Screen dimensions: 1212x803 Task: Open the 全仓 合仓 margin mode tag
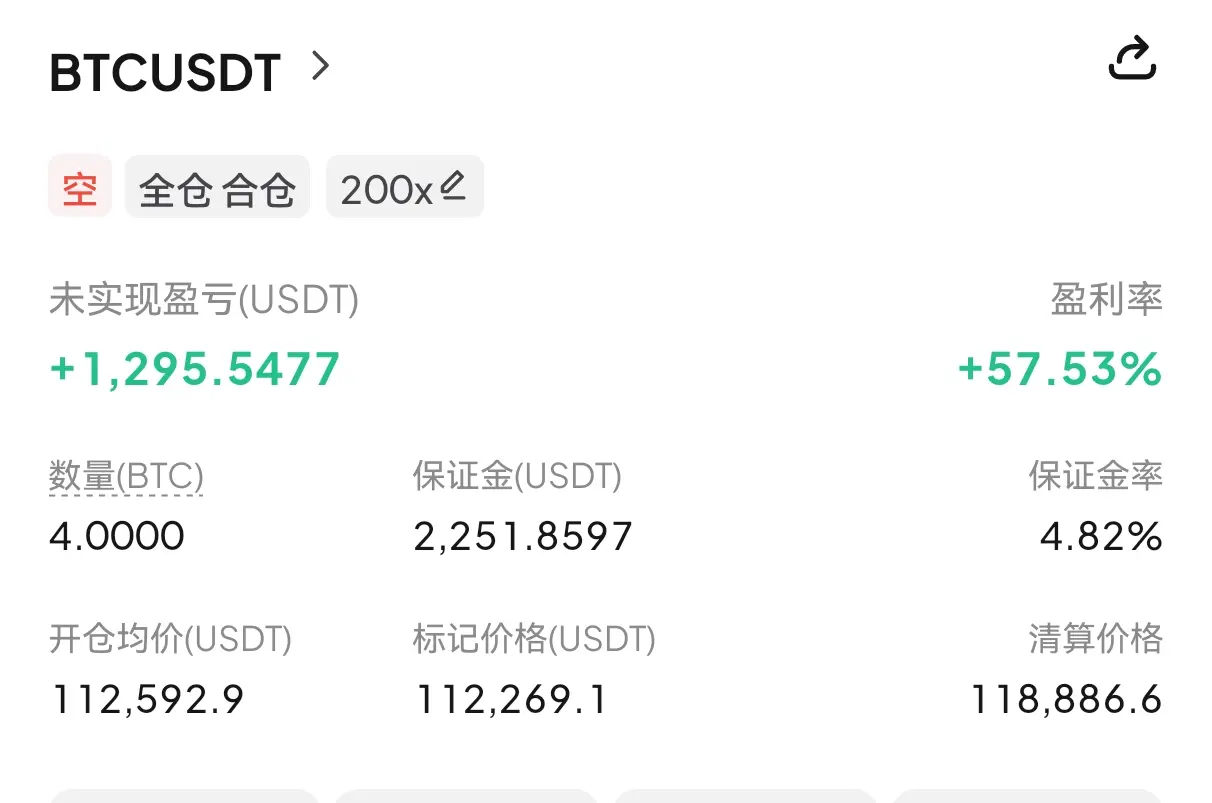coord(217,187)
